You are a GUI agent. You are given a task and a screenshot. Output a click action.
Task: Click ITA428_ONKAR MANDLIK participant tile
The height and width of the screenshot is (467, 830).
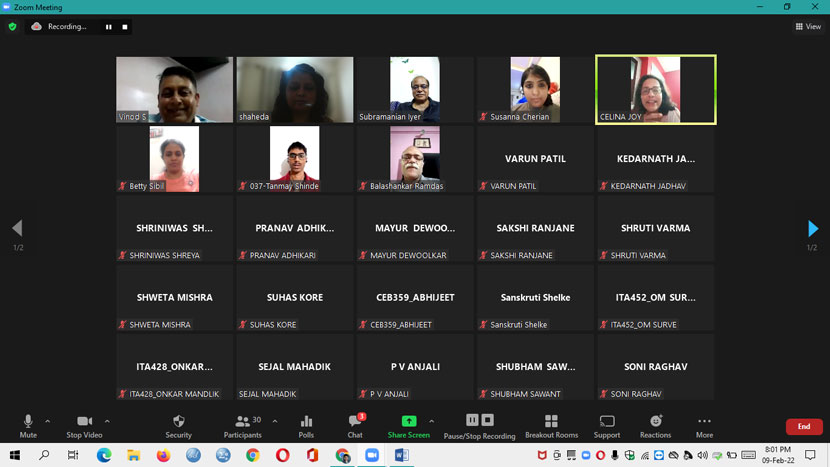pos(174,367)
